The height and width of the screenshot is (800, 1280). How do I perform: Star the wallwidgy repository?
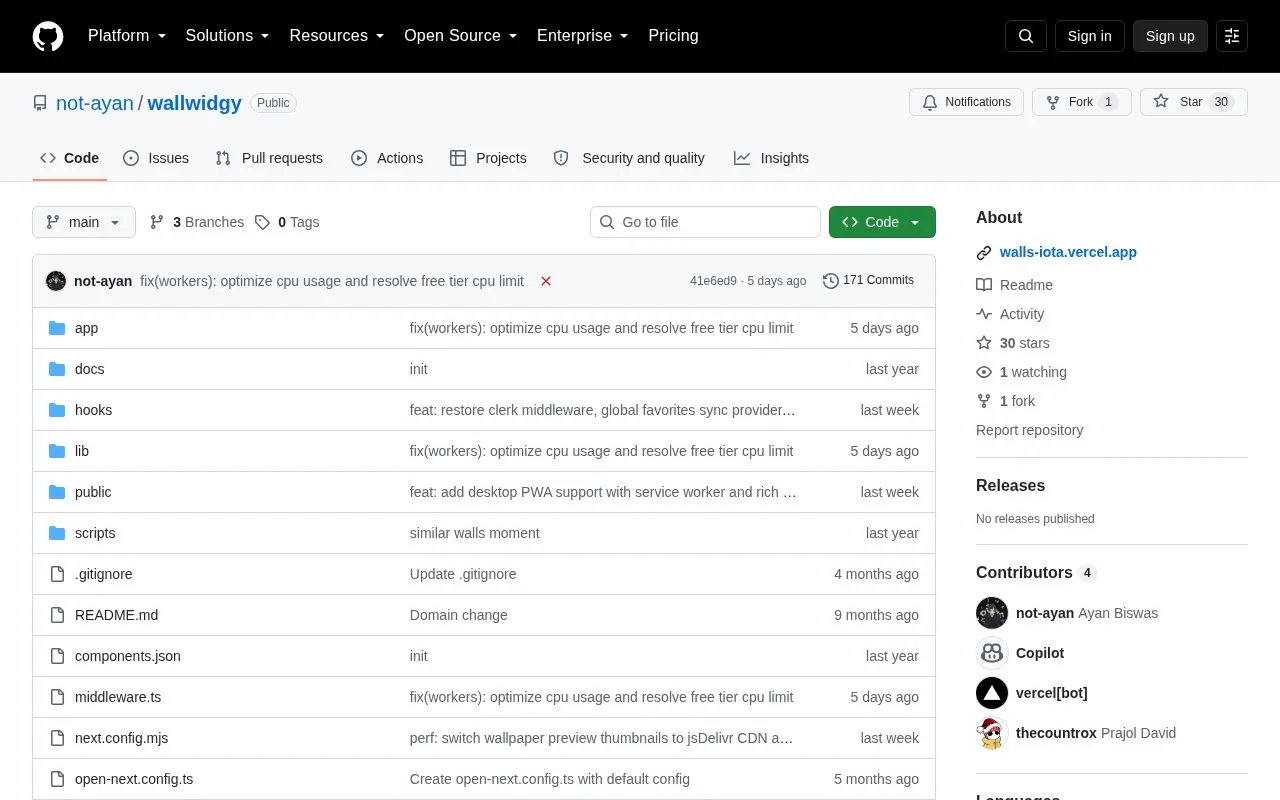(x=1194, y=102)
